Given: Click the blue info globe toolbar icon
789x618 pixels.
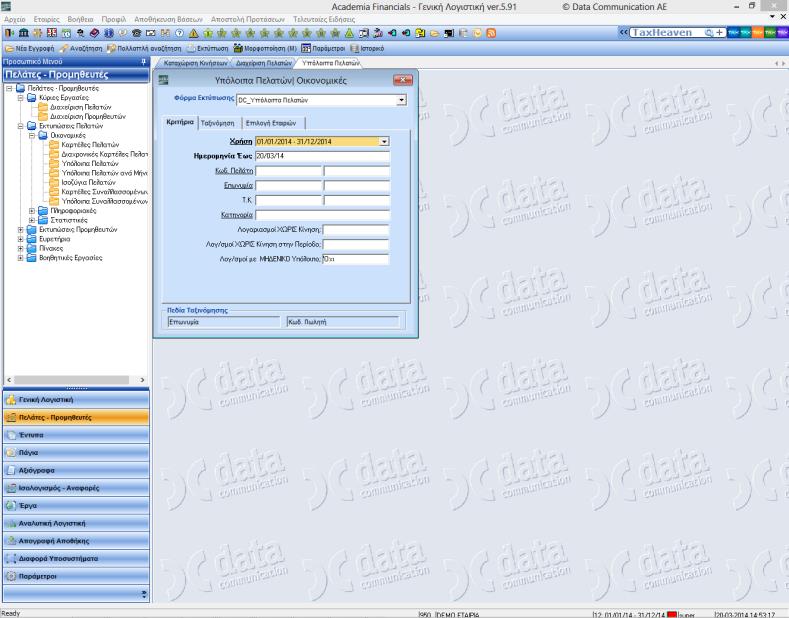Looking at the screenshot, I should pyautogui.click(x=108, y=33).
